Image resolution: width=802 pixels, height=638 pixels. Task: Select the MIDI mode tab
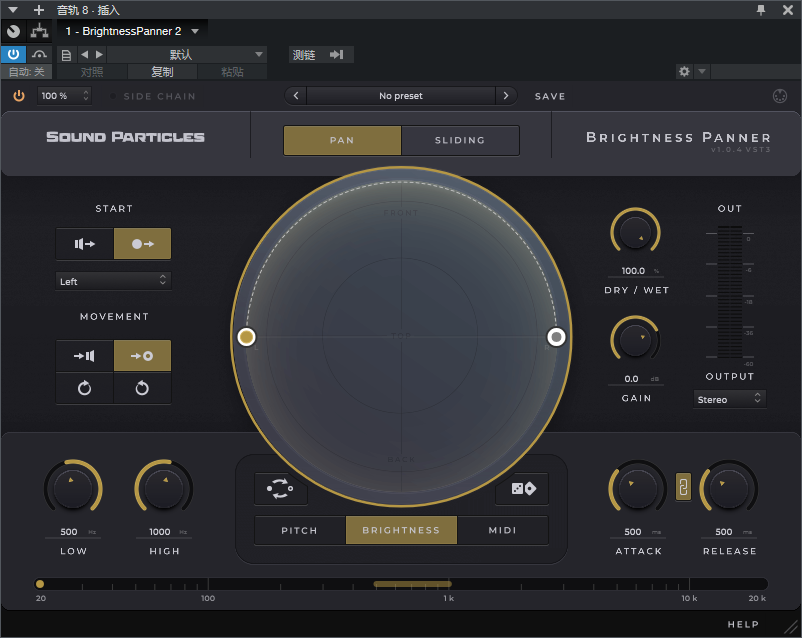click(x=503, y=530)
